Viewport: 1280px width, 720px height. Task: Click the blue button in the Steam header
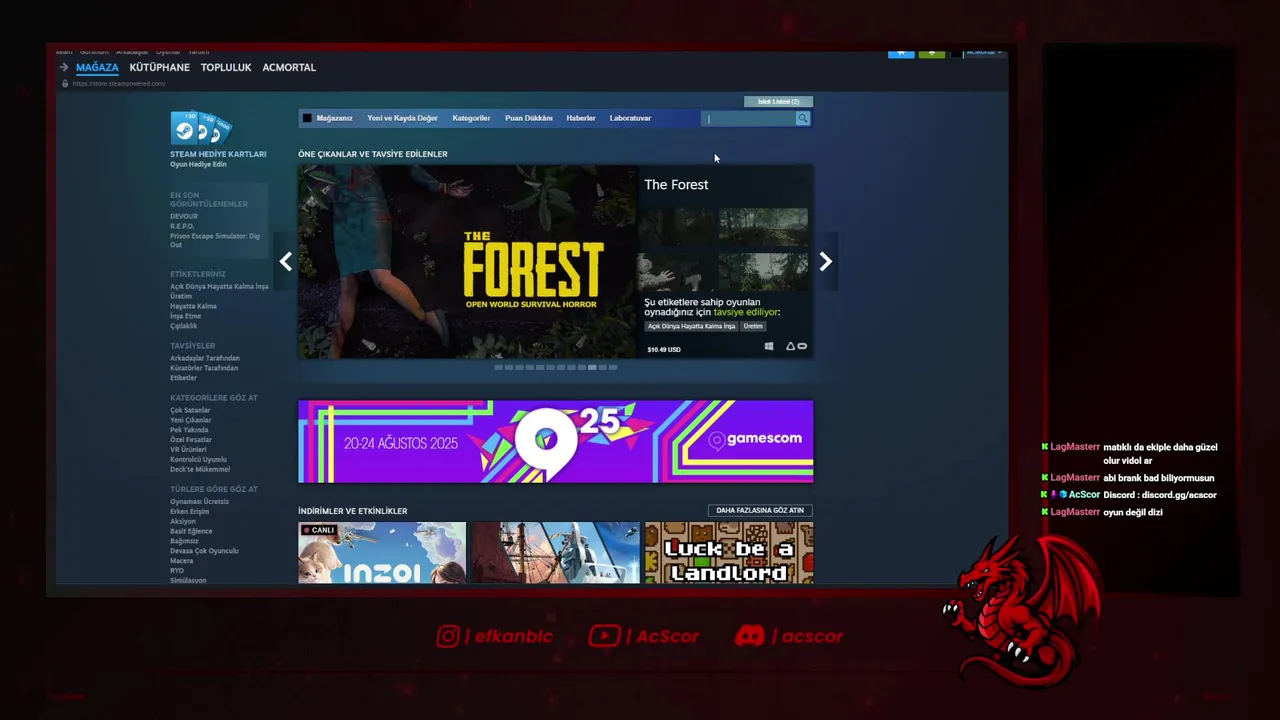[901, 53]
